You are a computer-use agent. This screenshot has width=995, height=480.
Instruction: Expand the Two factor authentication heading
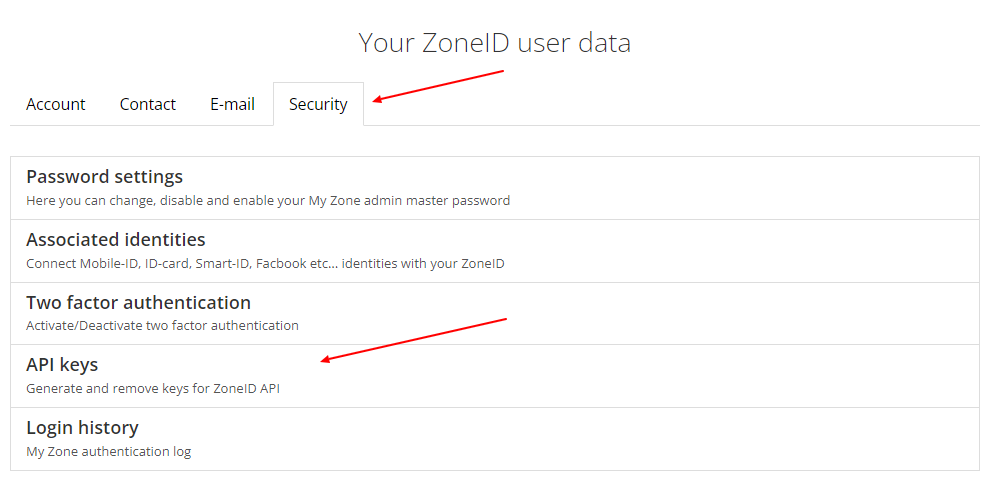pyautogui.click(x=138, y=302)
